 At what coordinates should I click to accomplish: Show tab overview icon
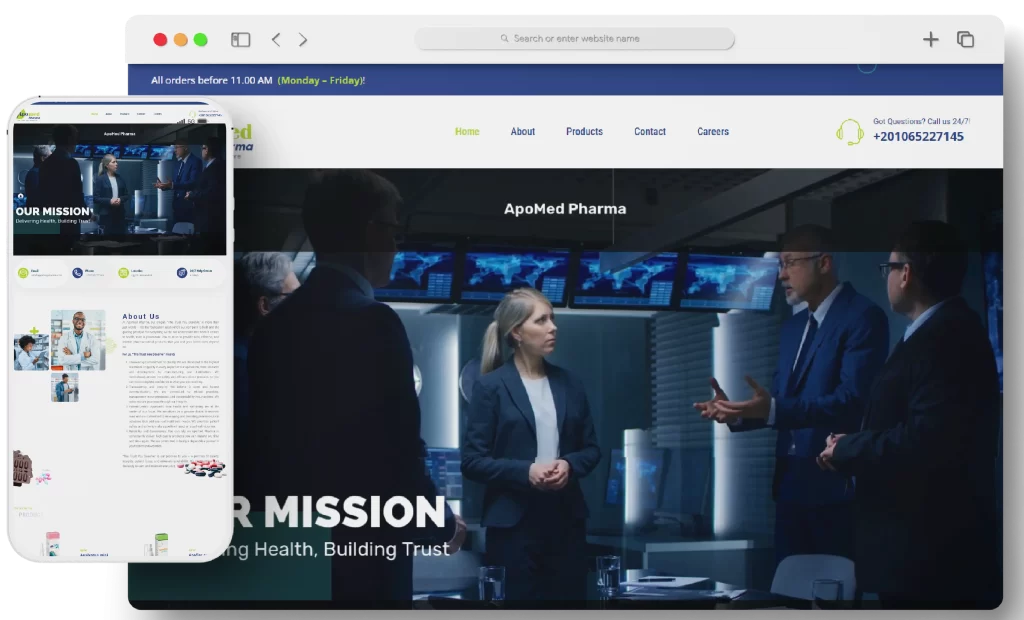965,39
